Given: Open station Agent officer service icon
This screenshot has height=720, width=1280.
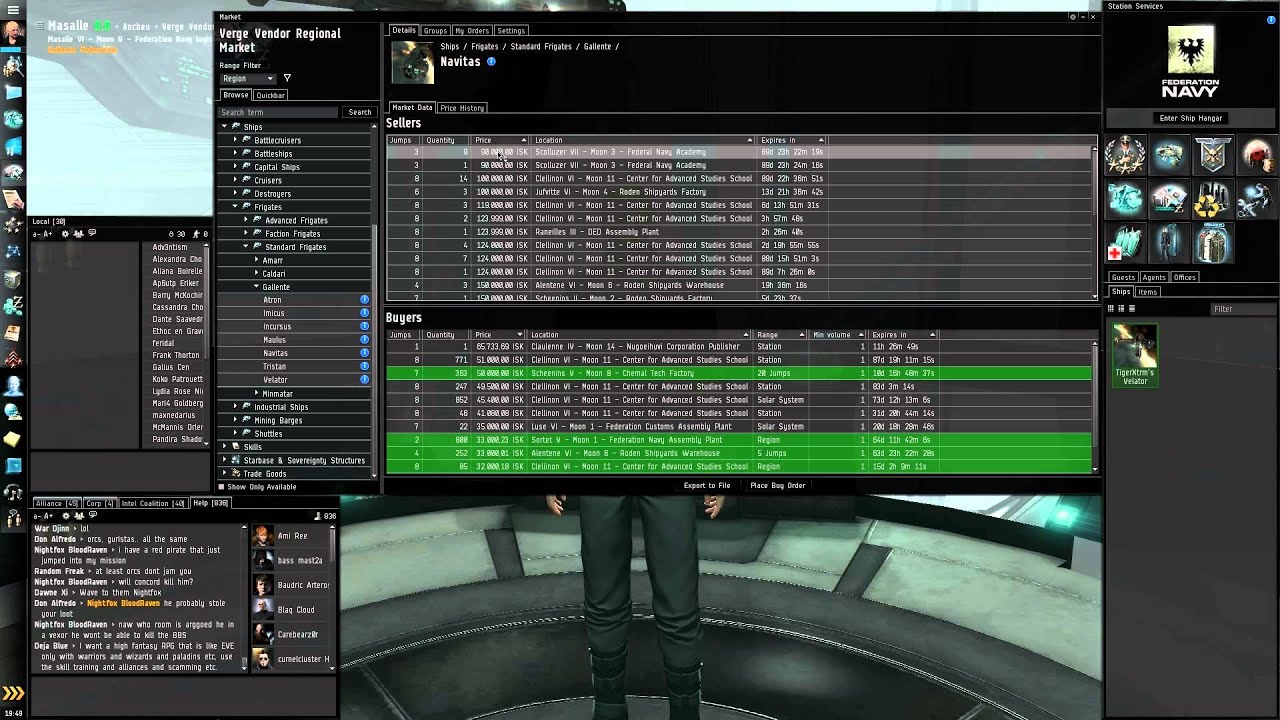Looking at the screenshot, I should click(x=1125, y=155).
